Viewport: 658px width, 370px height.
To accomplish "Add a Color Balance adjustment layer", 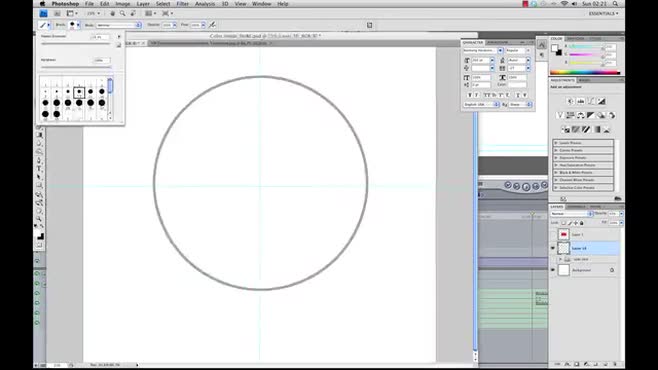I will click(580, 115).
